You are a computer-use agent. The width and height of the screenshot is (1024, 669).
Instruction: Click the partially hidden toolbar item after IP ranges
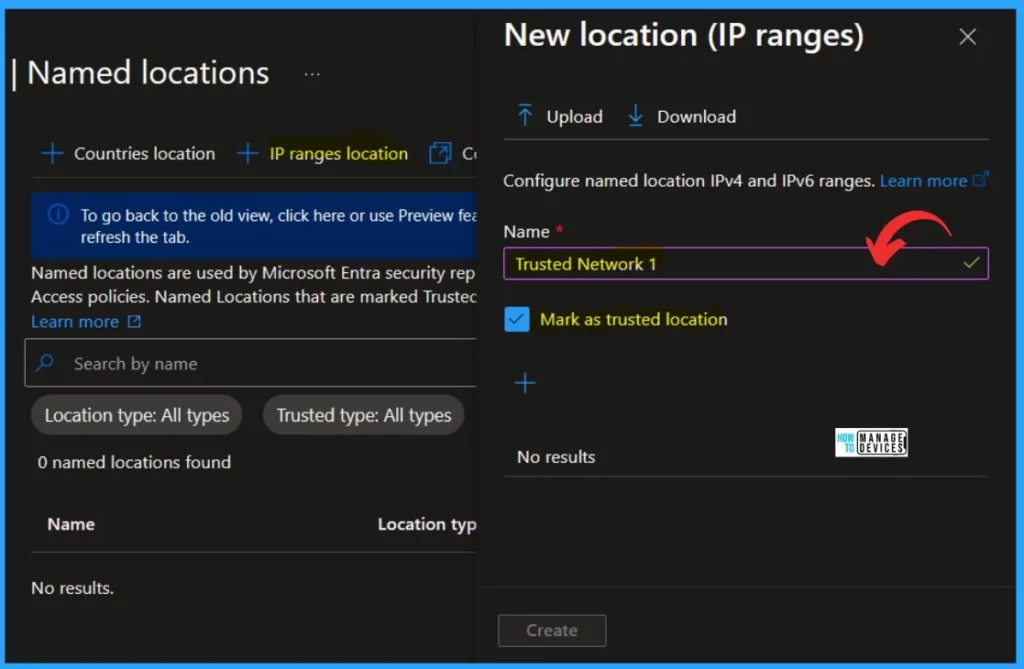coord(453,154)
